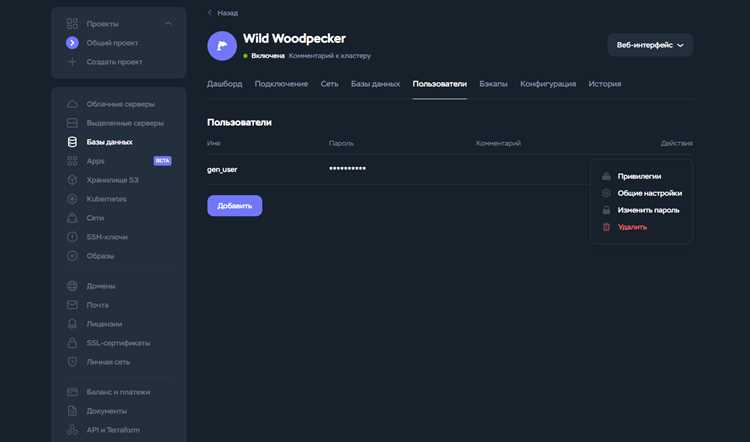The width and height of the screenshot is (750, 442).
Task: Click the Пароль column header
Action: pos(341,143)
